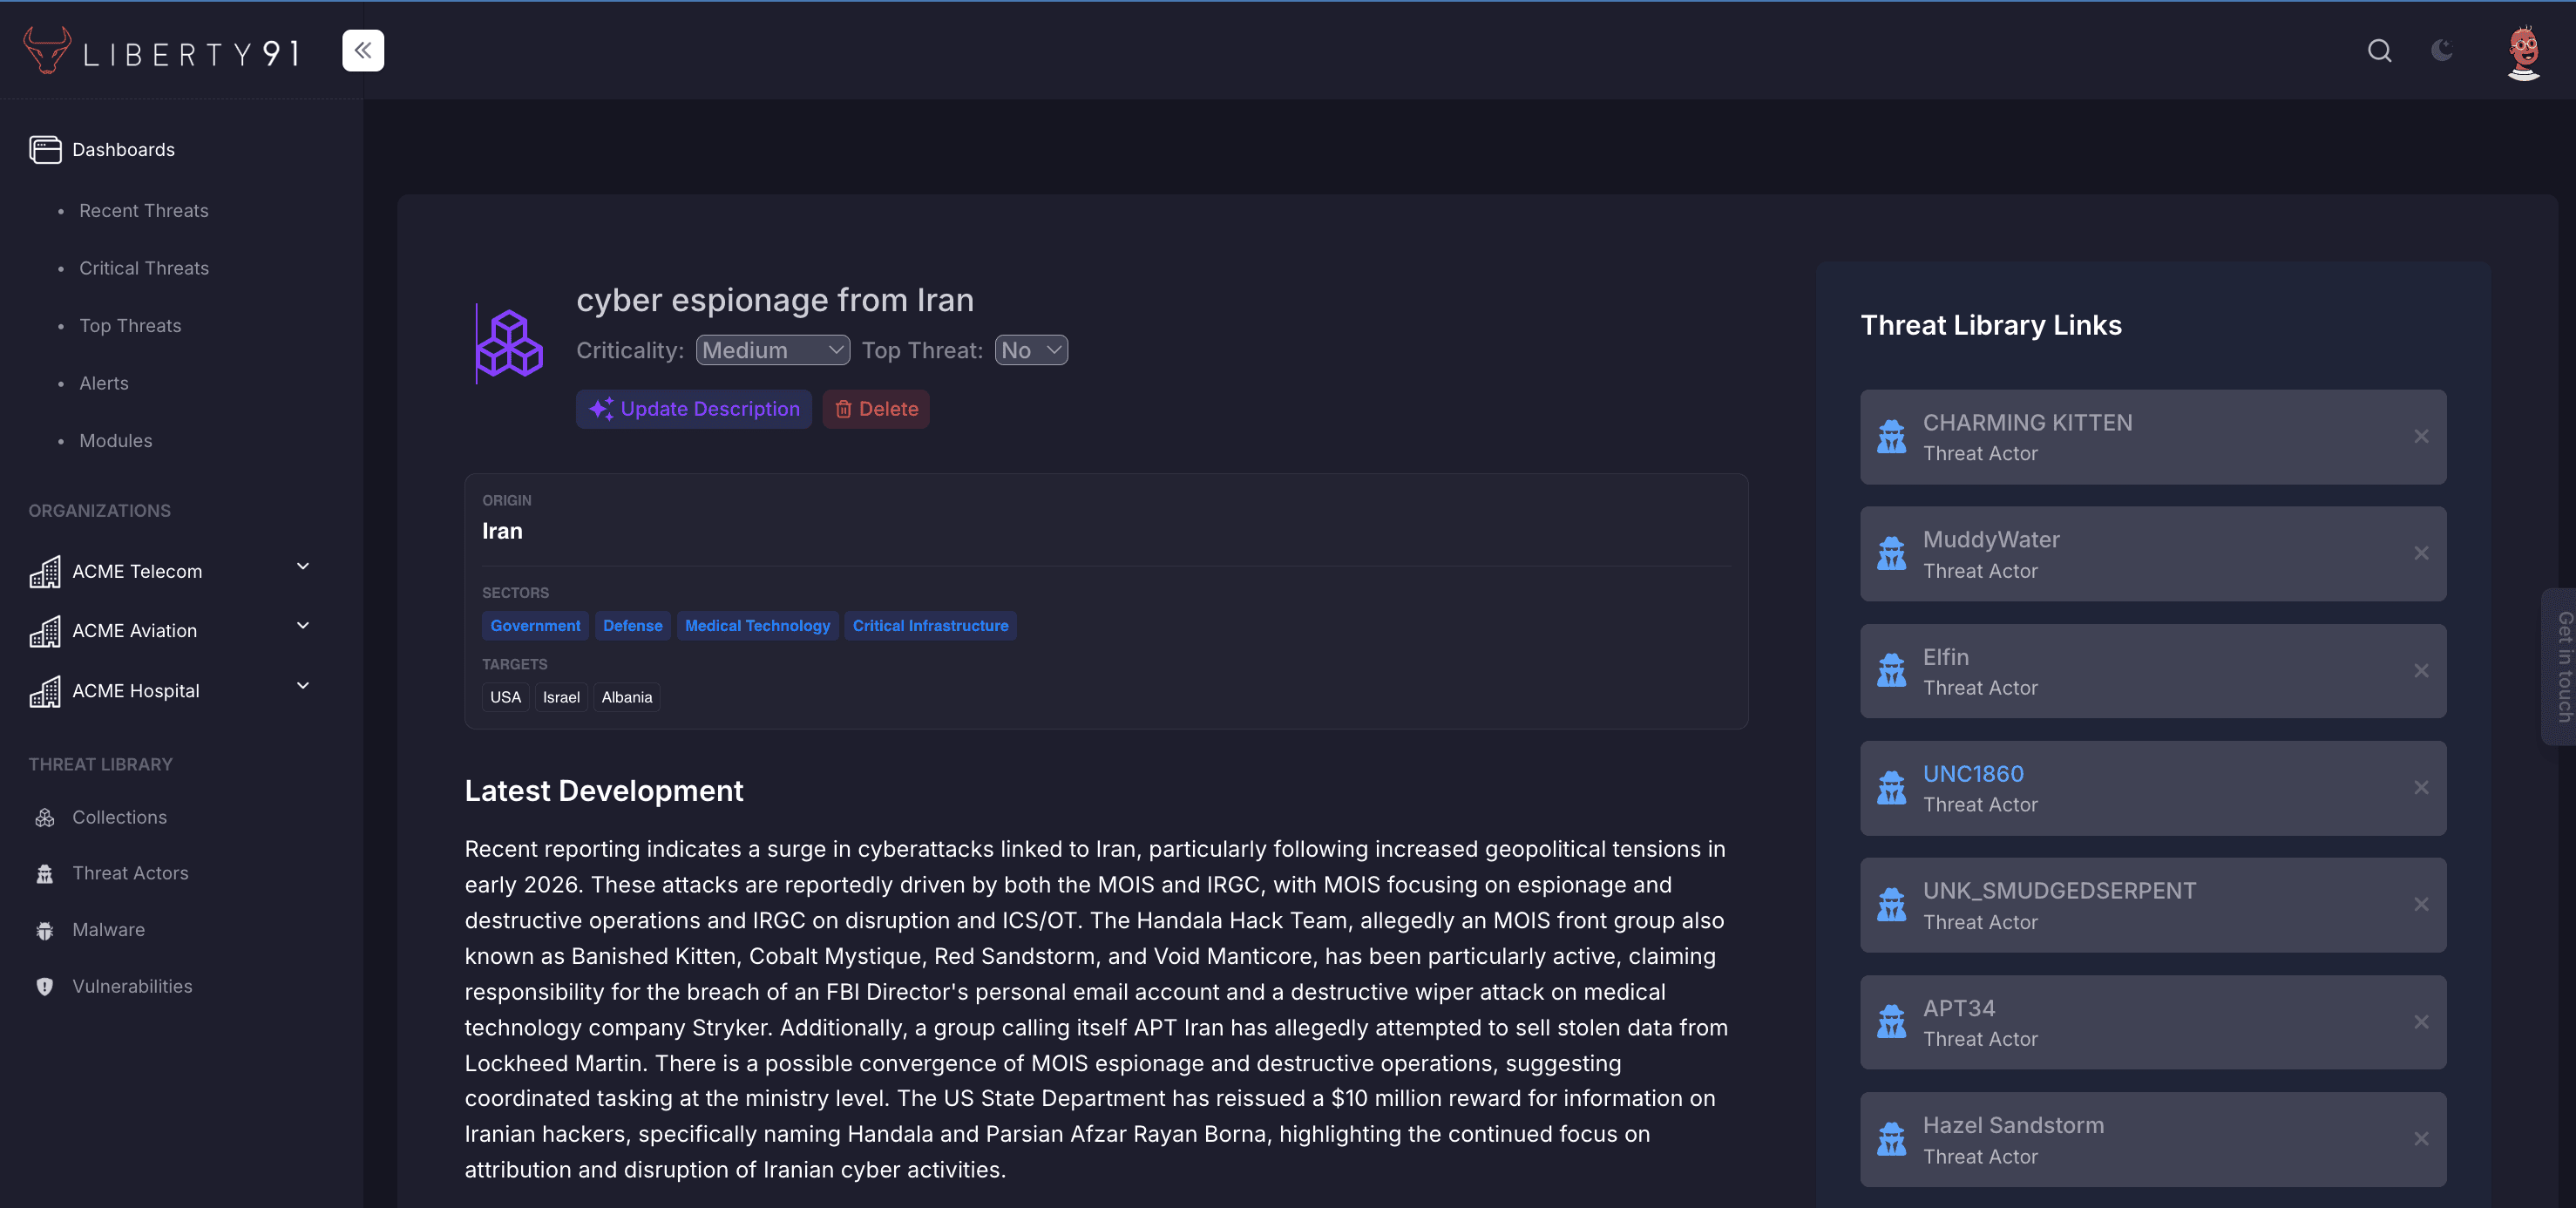The height and width of the screenshot is (1208, 2576).
Task: Open the UNC1860 threat actor link
Action: coord(1973,773)
